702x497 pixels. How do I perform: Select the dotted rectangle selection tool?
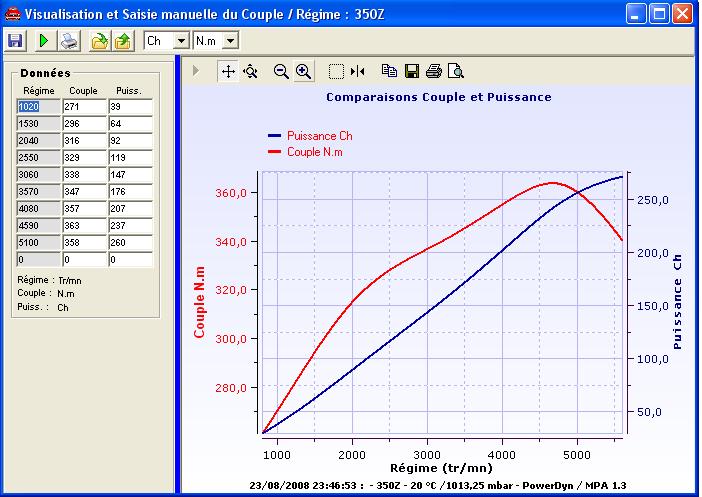coord(336,71)
